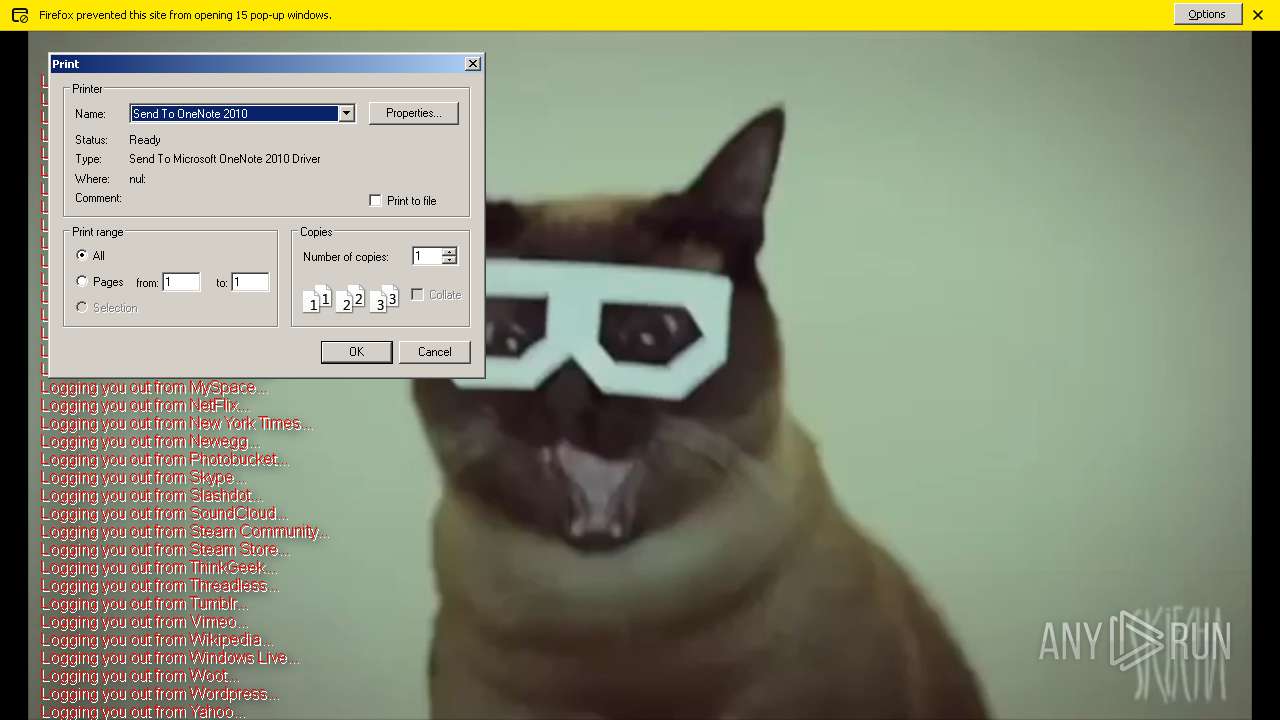The width and height of the screenshot is (1280, 720).
Task: Click the pop-up blocked notification message
Action: coord(185,15)
